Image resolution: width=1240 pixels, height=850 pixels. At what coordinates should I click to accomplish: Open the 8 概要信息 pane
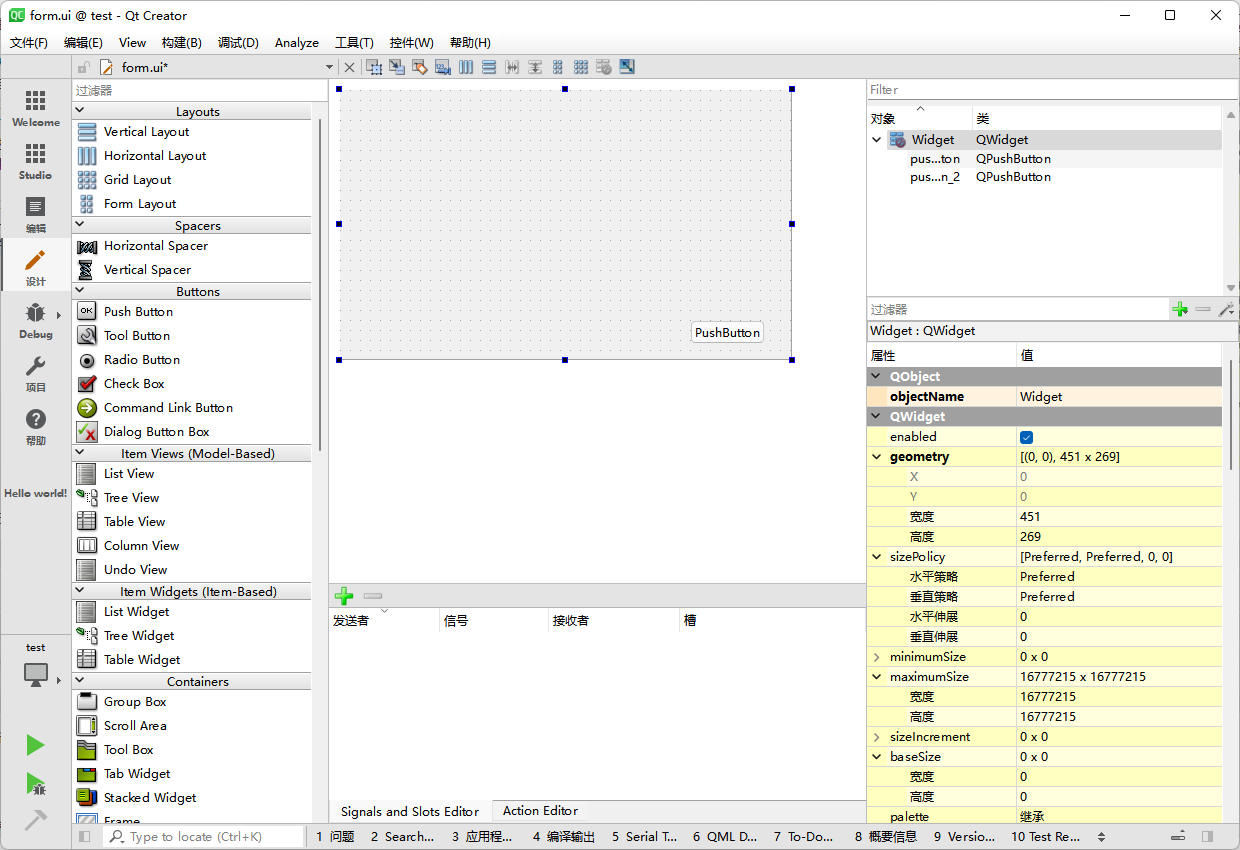886,837
